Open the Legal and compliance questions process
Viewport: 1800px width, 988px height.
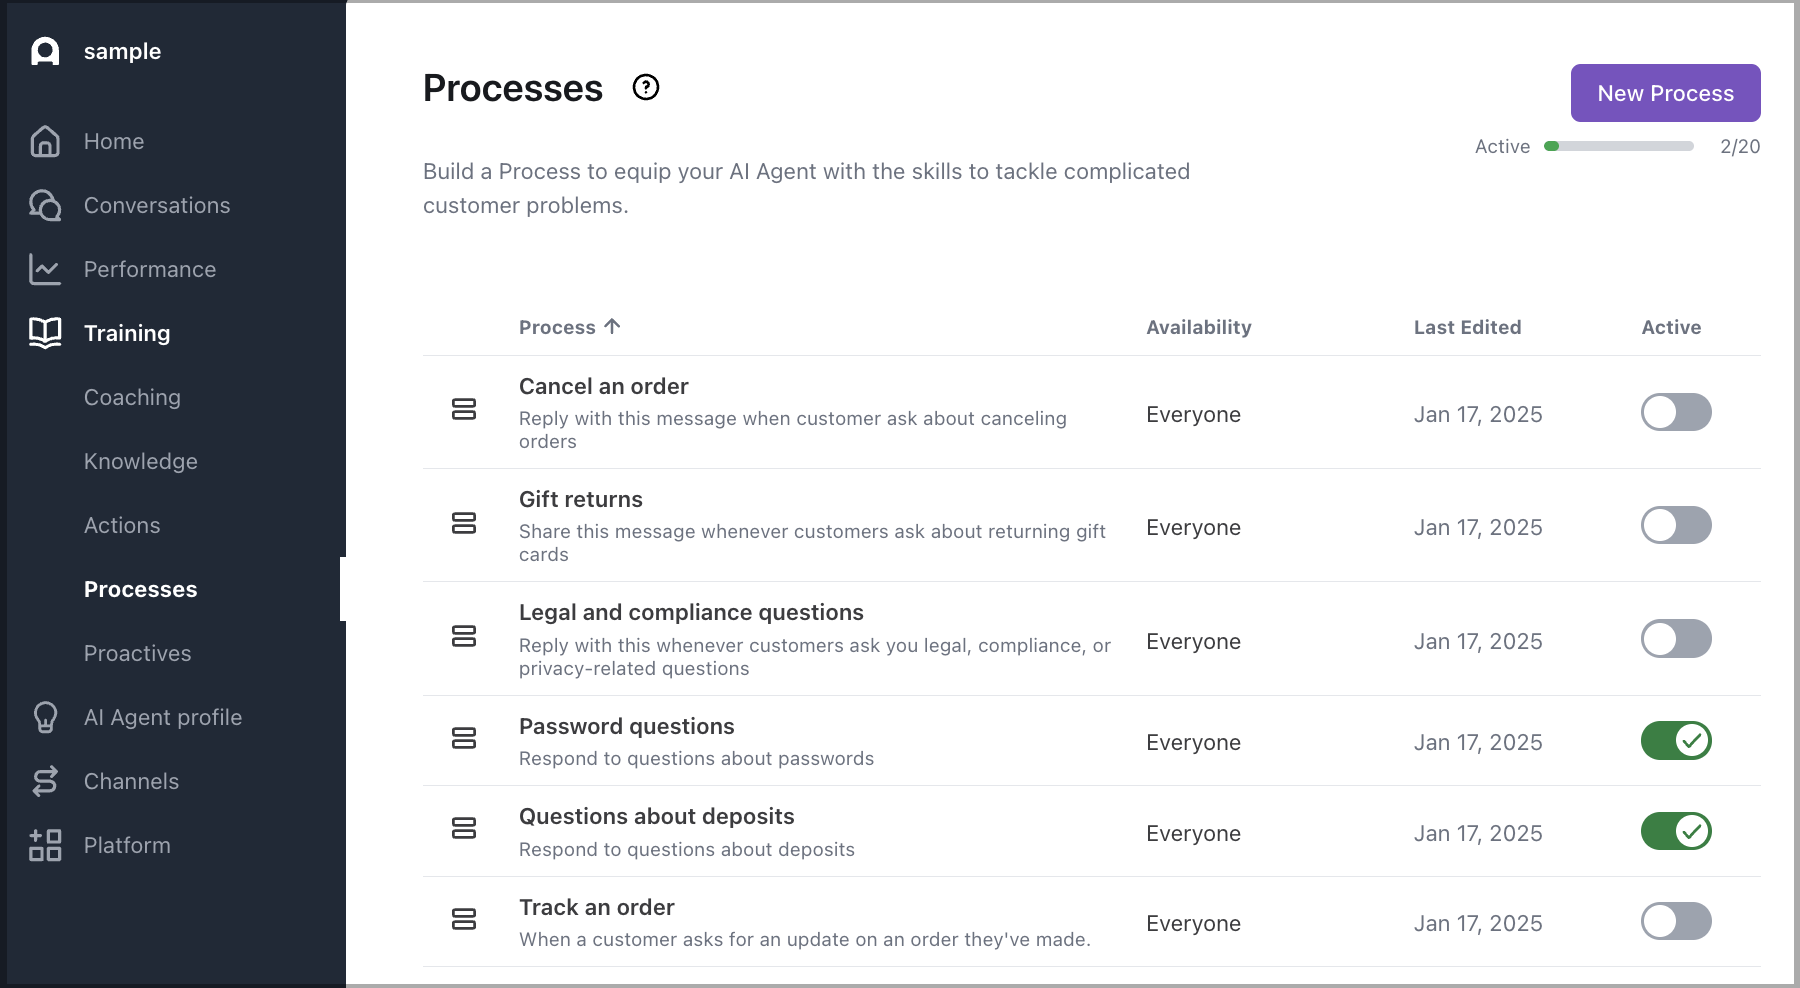pyautogui.click(x=691, y=612)
